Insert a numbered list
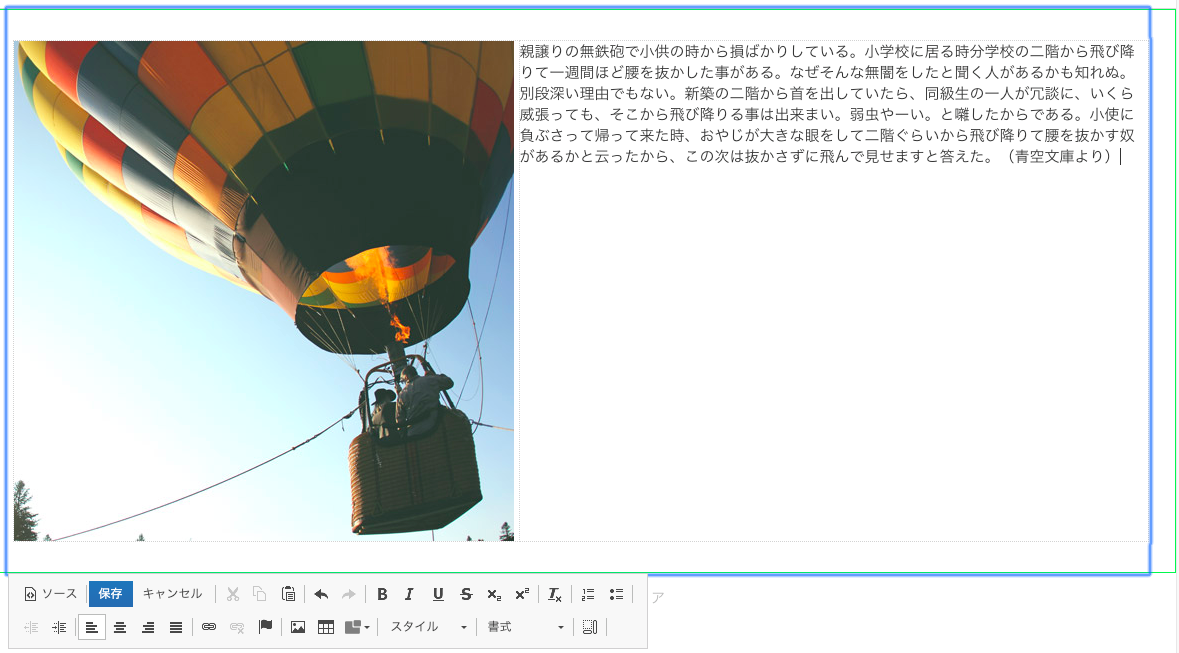This screenshot has height=653, width=1179. click(x=588, y=594)
